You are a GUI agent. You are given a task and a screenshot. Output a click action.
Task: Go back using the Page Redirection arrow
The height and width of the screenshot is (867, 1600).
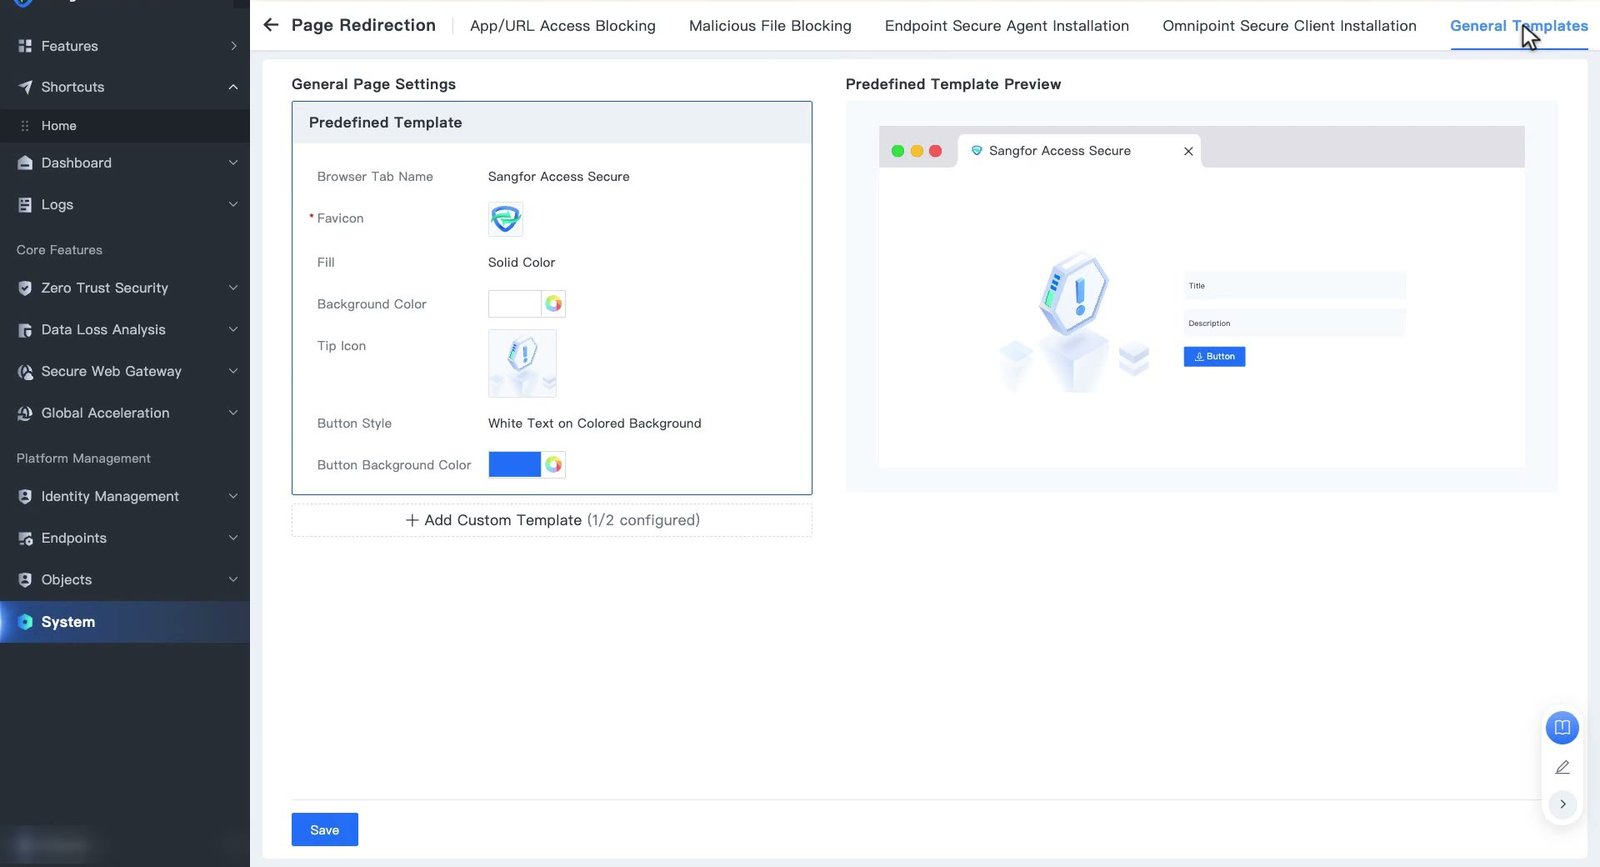(271, 25)
